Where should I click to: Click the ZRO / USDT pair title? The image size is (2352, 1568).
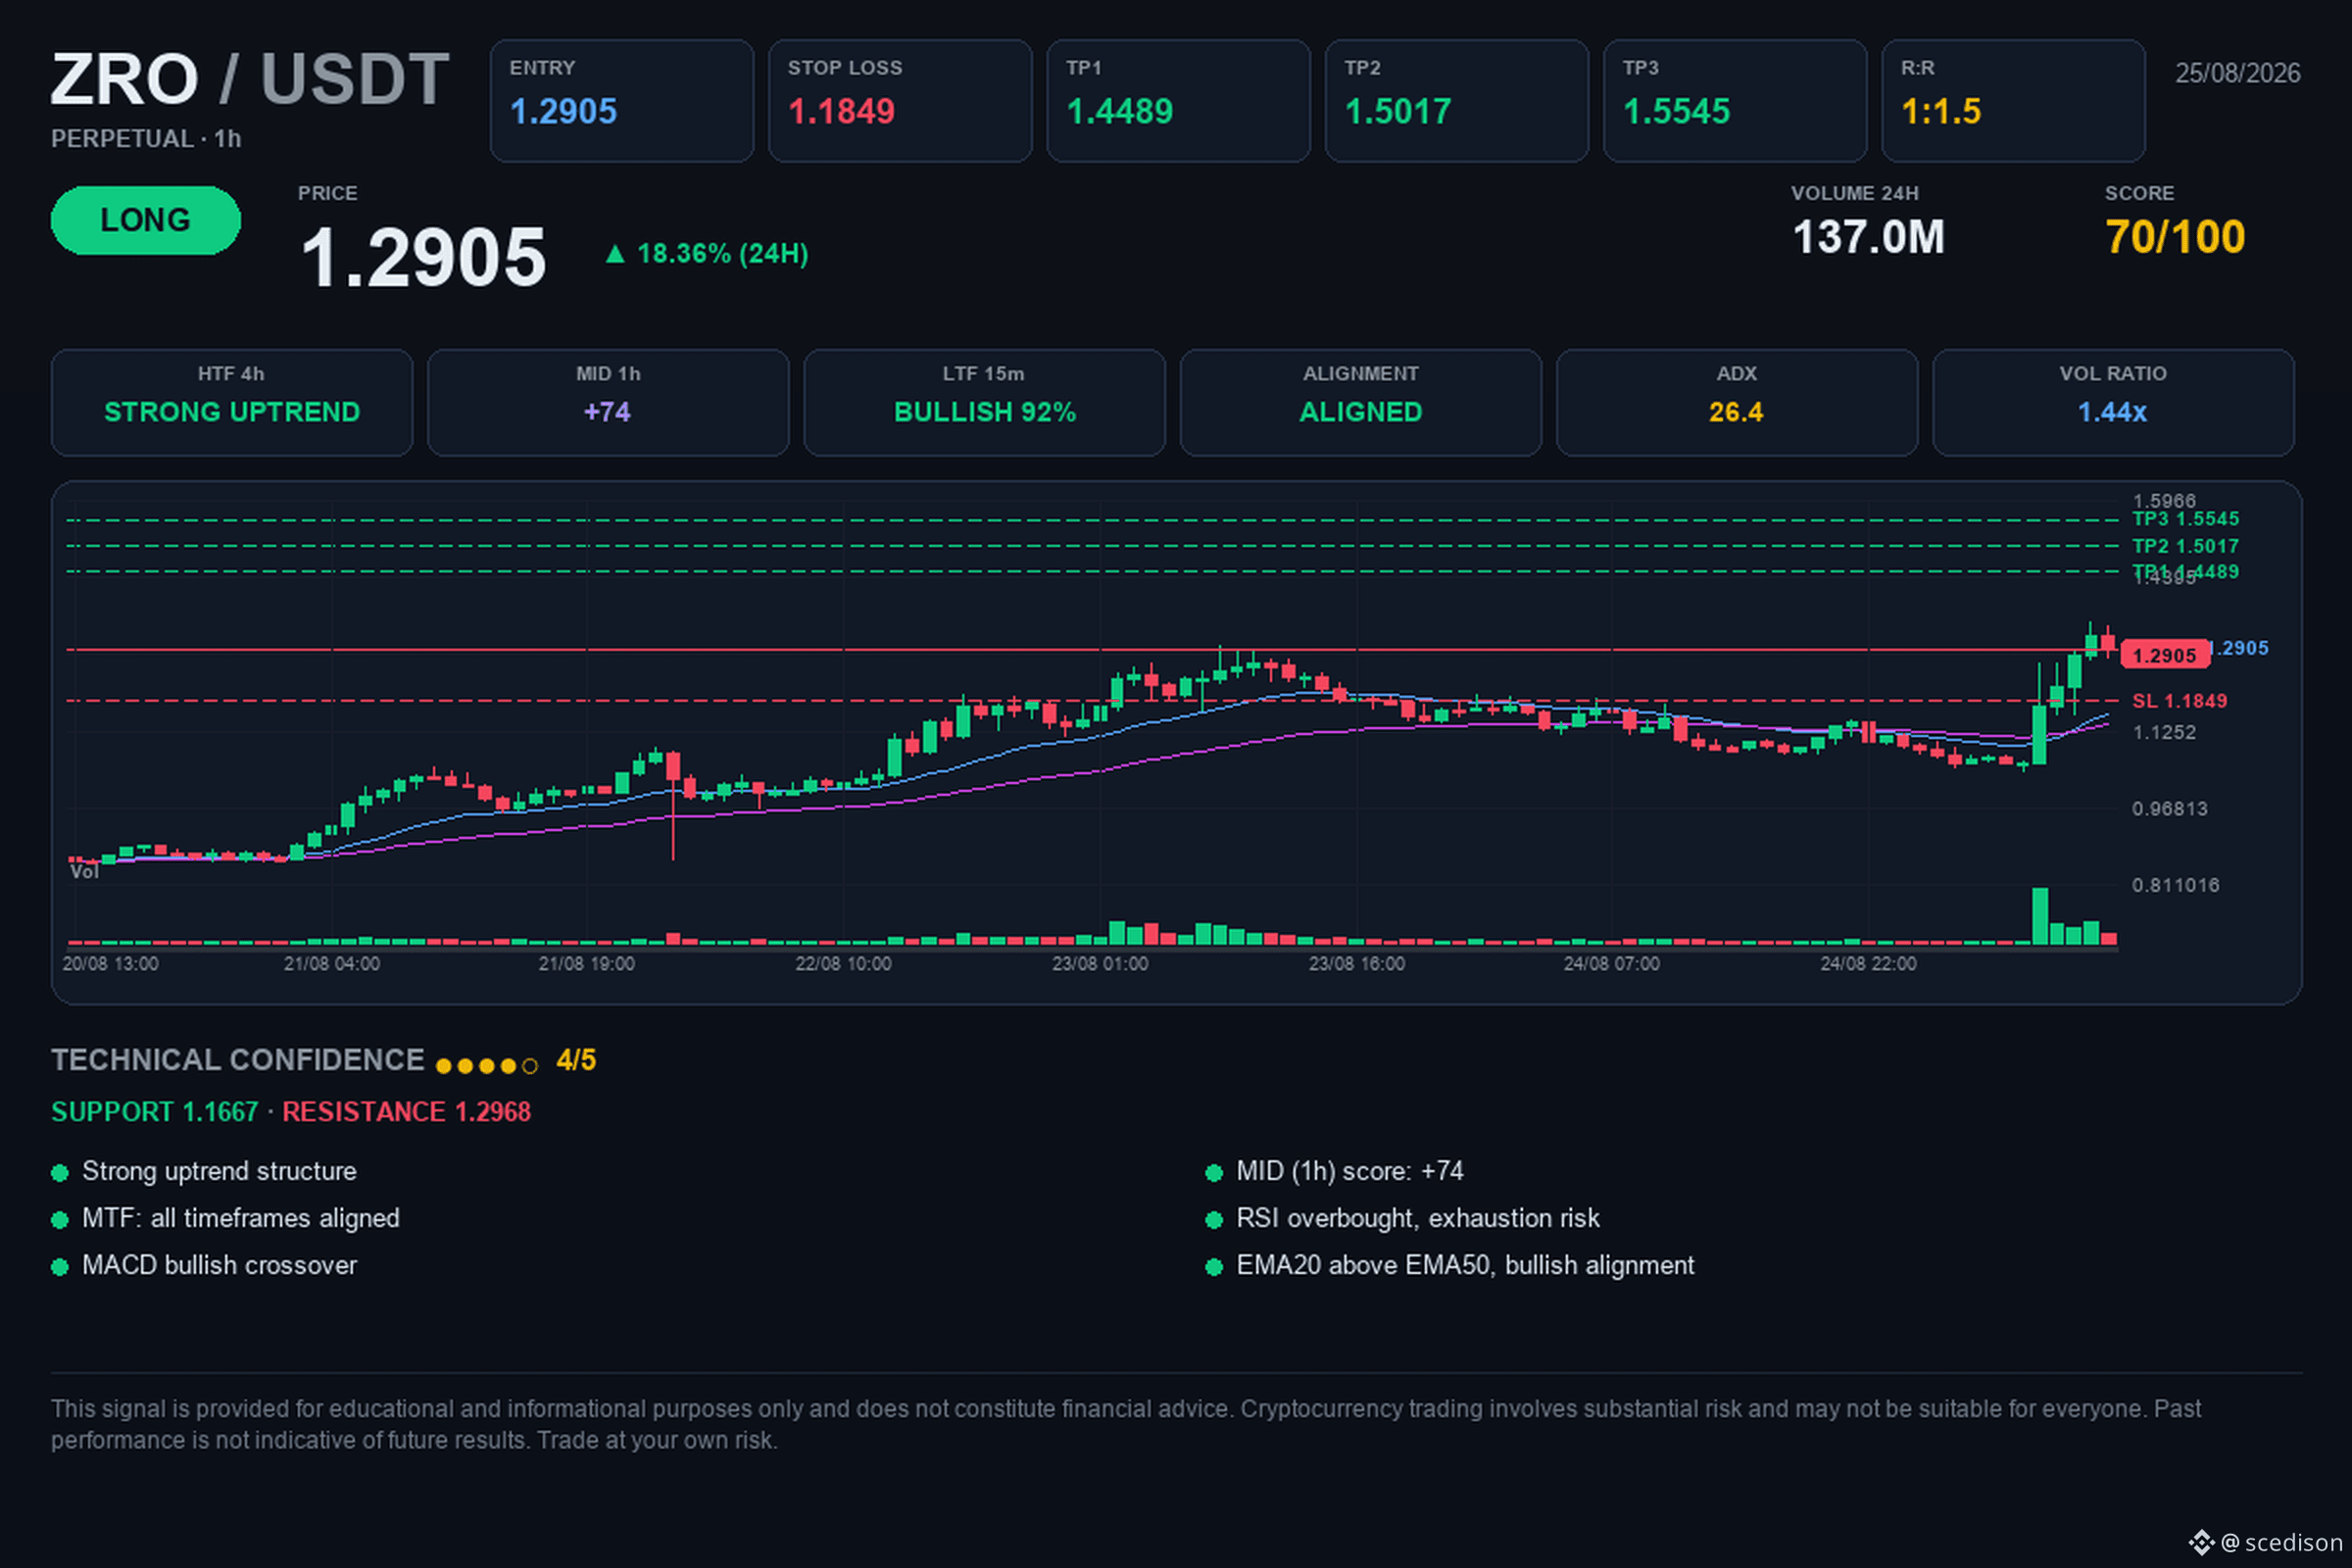tap(250, 79)
